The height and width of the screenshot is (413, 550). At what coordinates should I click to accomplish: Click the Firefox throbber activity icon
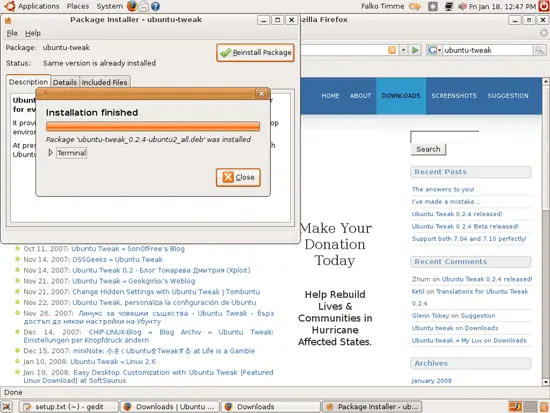544,33
